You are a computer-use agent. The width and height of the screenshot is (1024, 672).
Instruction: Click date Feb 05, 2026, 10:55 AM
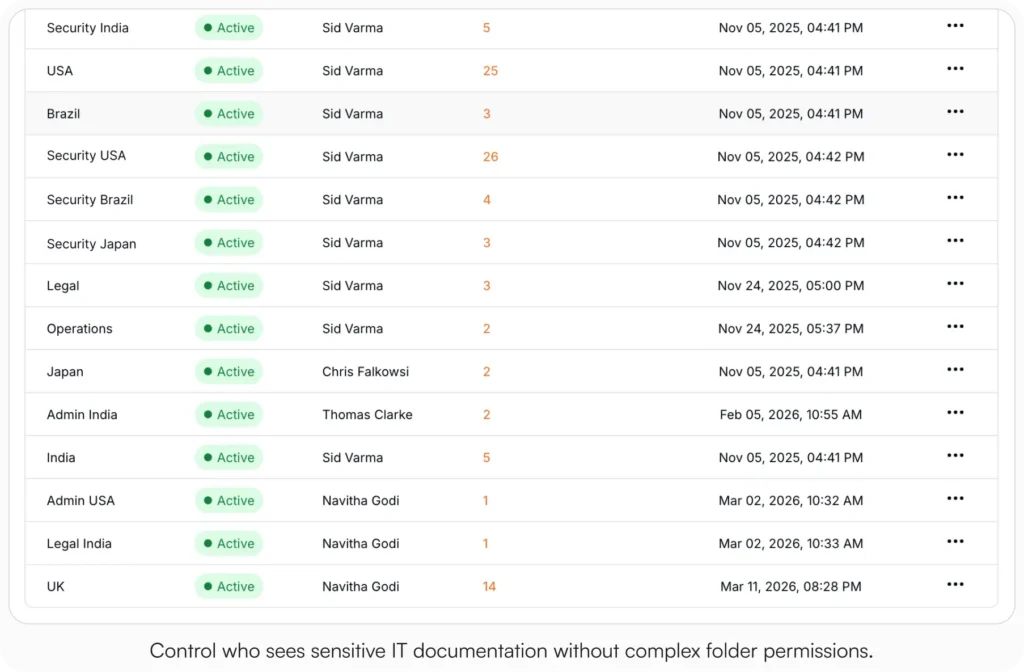[790, 415]
